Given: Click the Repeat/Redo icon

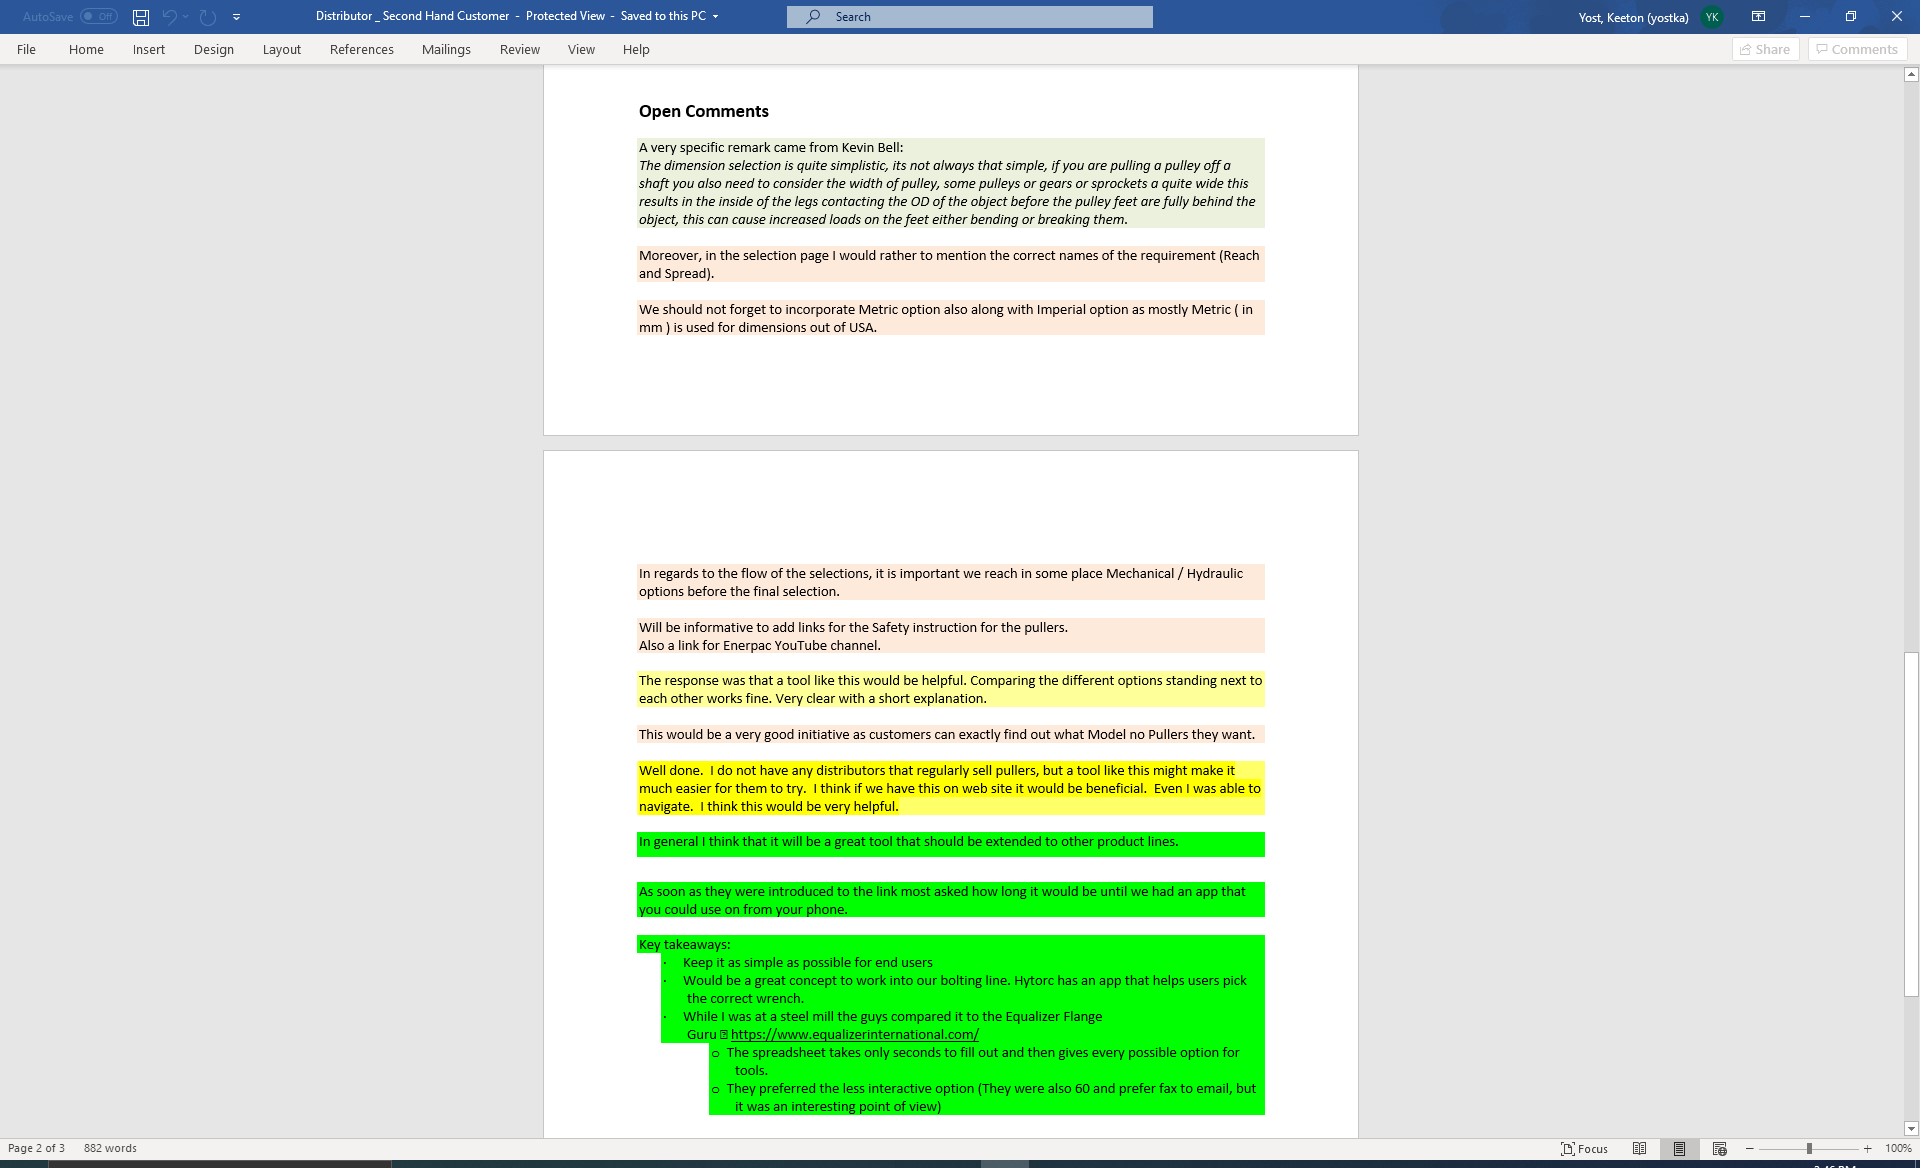Looking at the screenshot, I should click(206, 16).
